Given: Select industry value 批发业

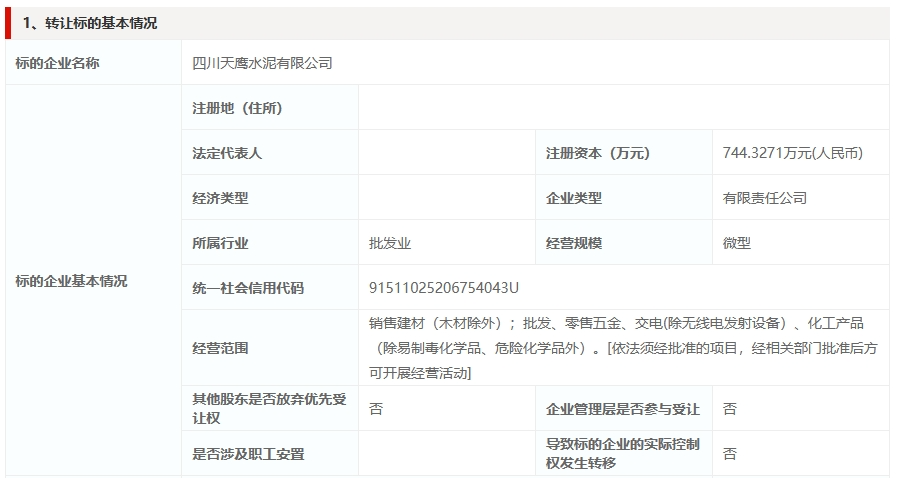Looking at the screenshot, I should [390, 243].
